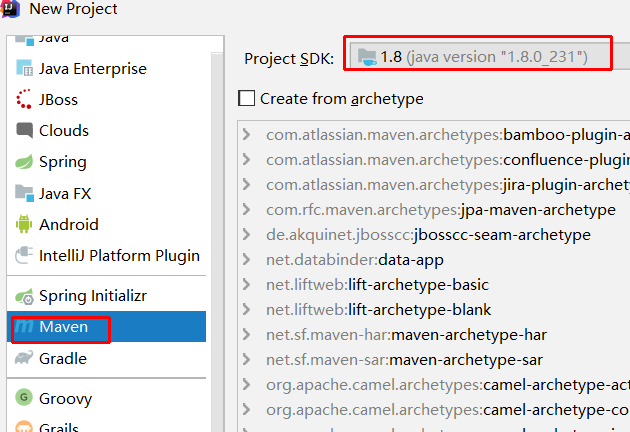Select Android project type

(x=106, y=224)
